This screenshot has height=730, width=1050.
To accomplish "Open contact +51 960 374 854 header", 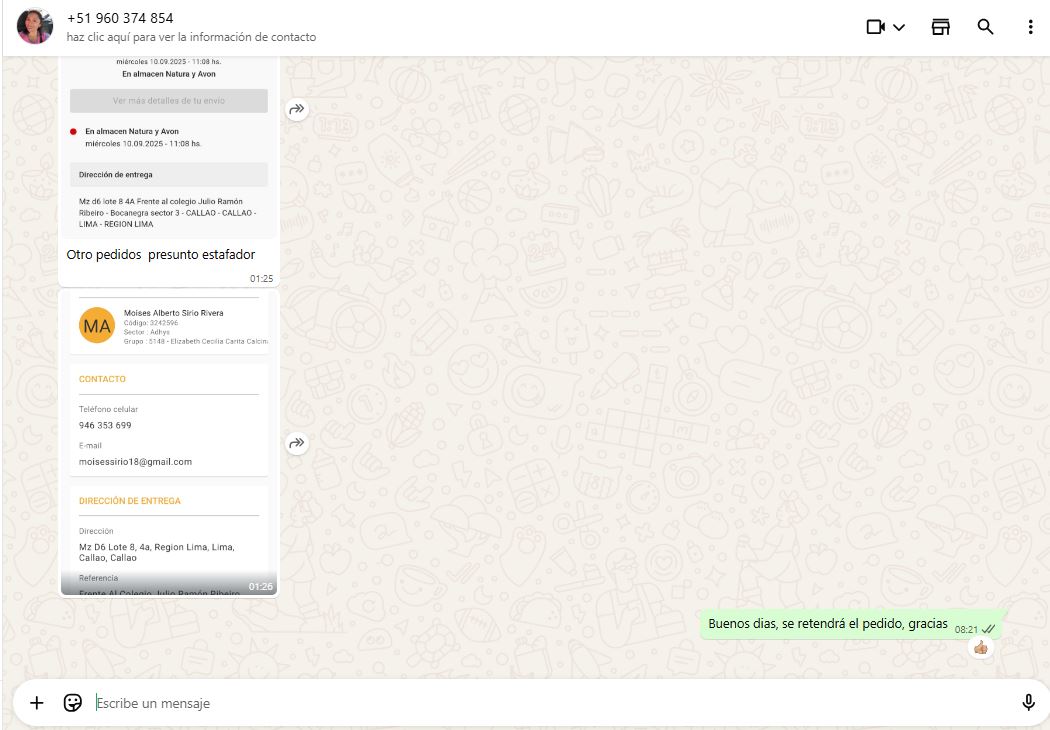I will (120, 18).
